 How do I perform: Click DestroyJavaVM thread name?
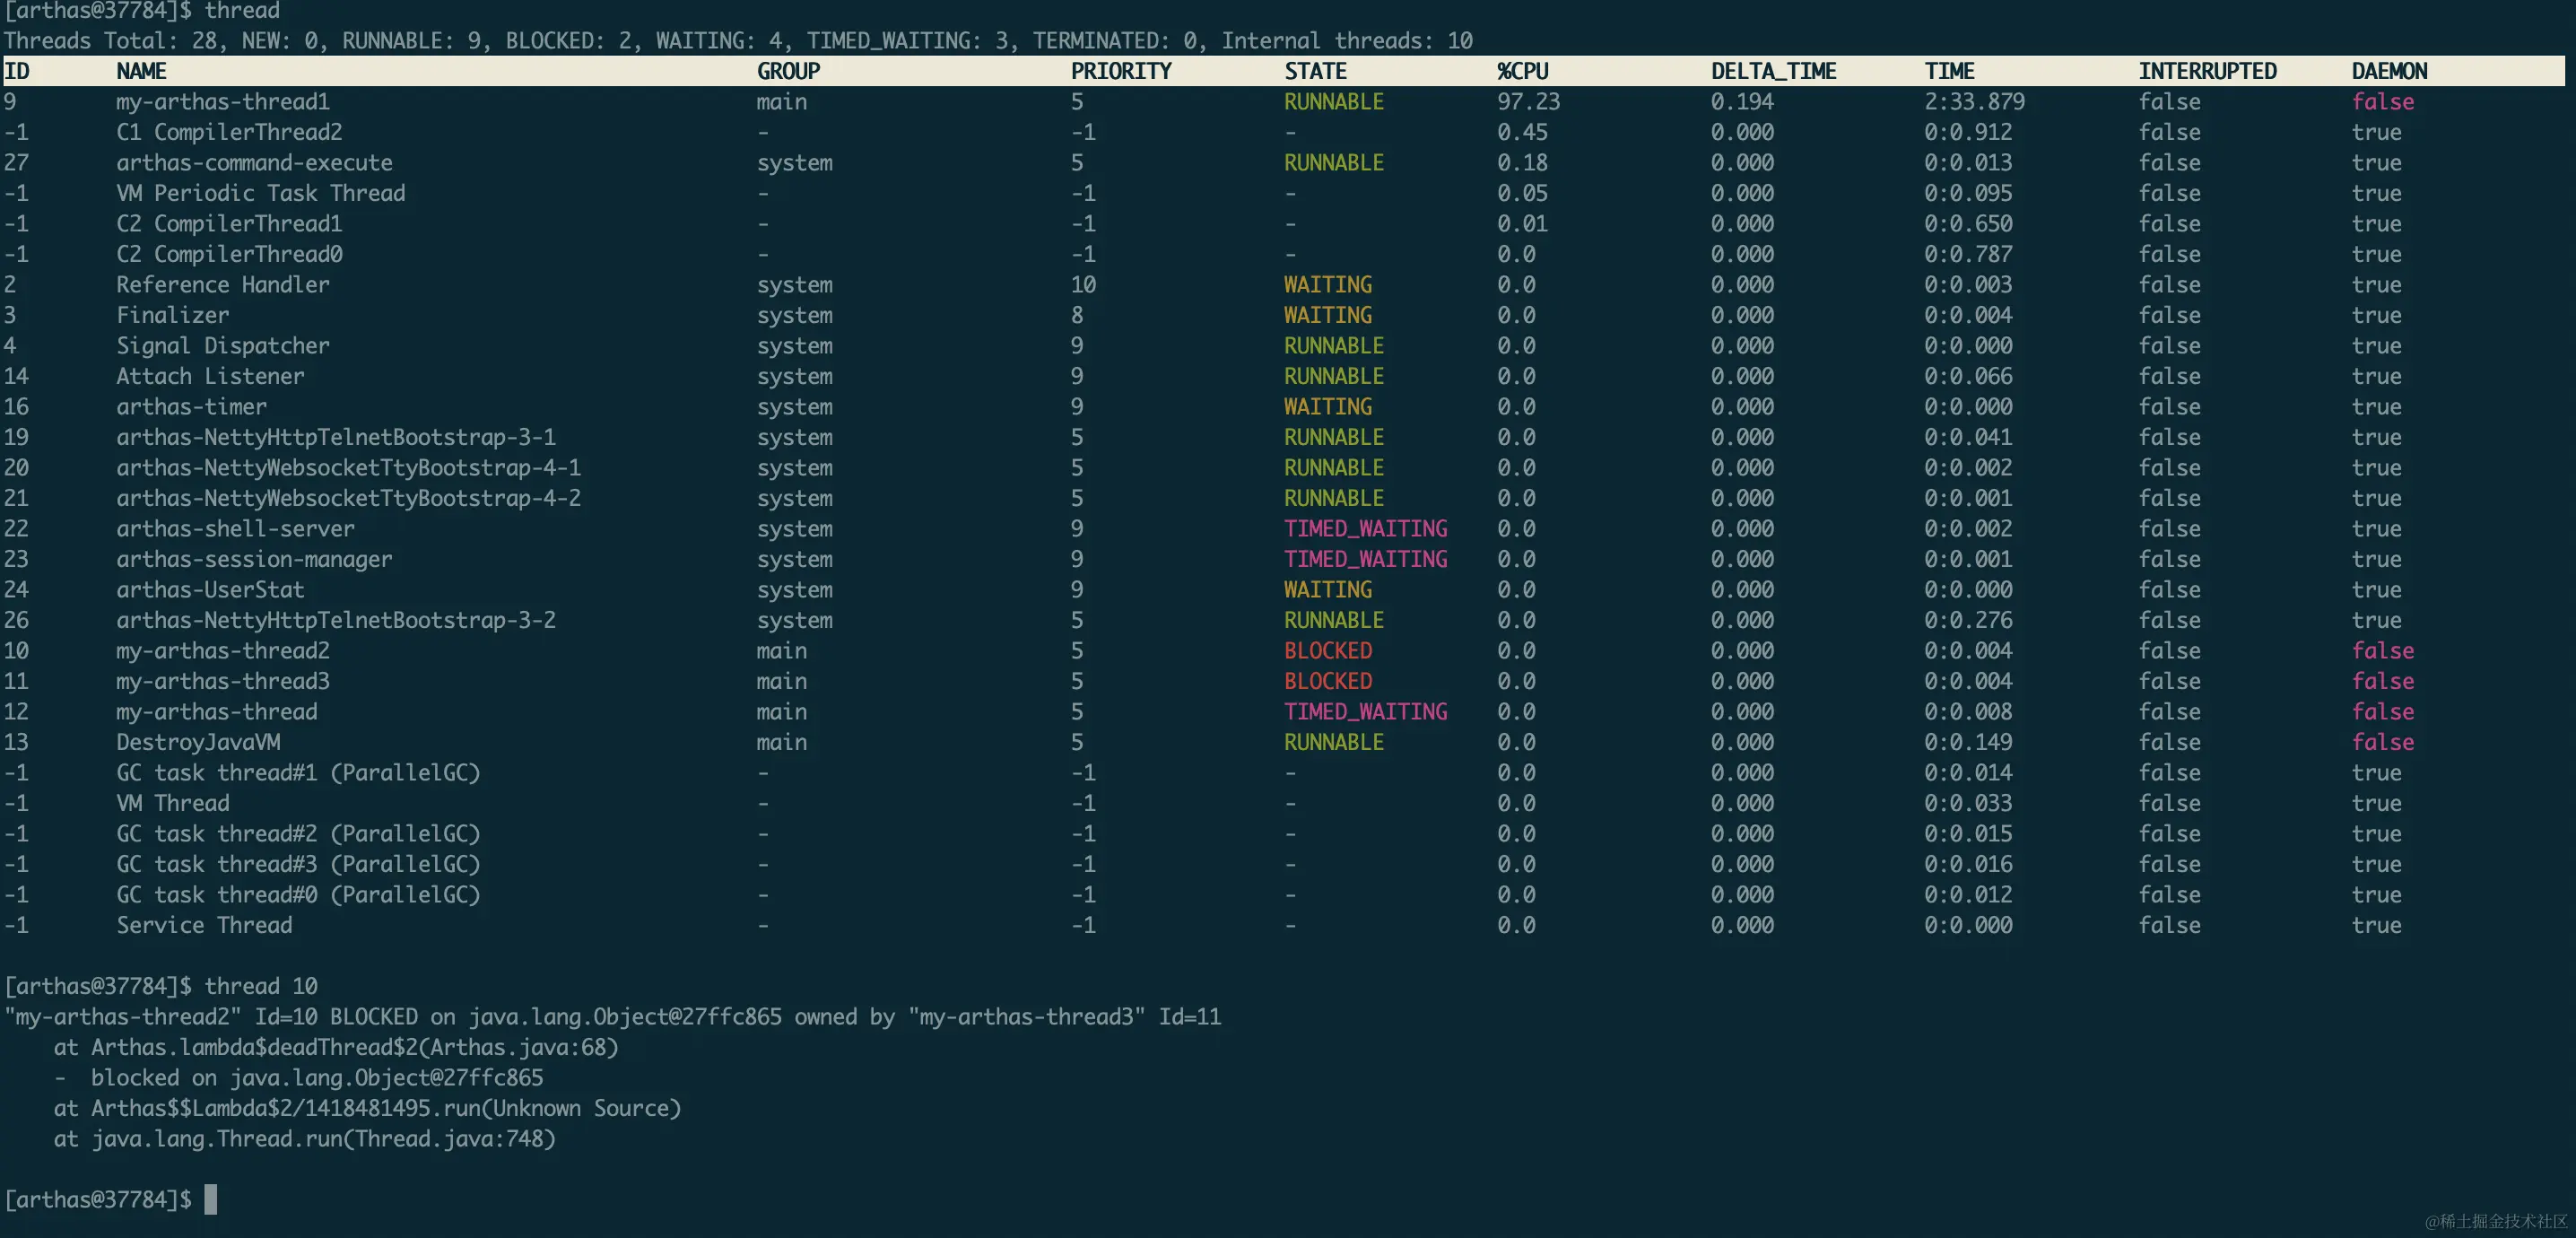pos(198,742)
